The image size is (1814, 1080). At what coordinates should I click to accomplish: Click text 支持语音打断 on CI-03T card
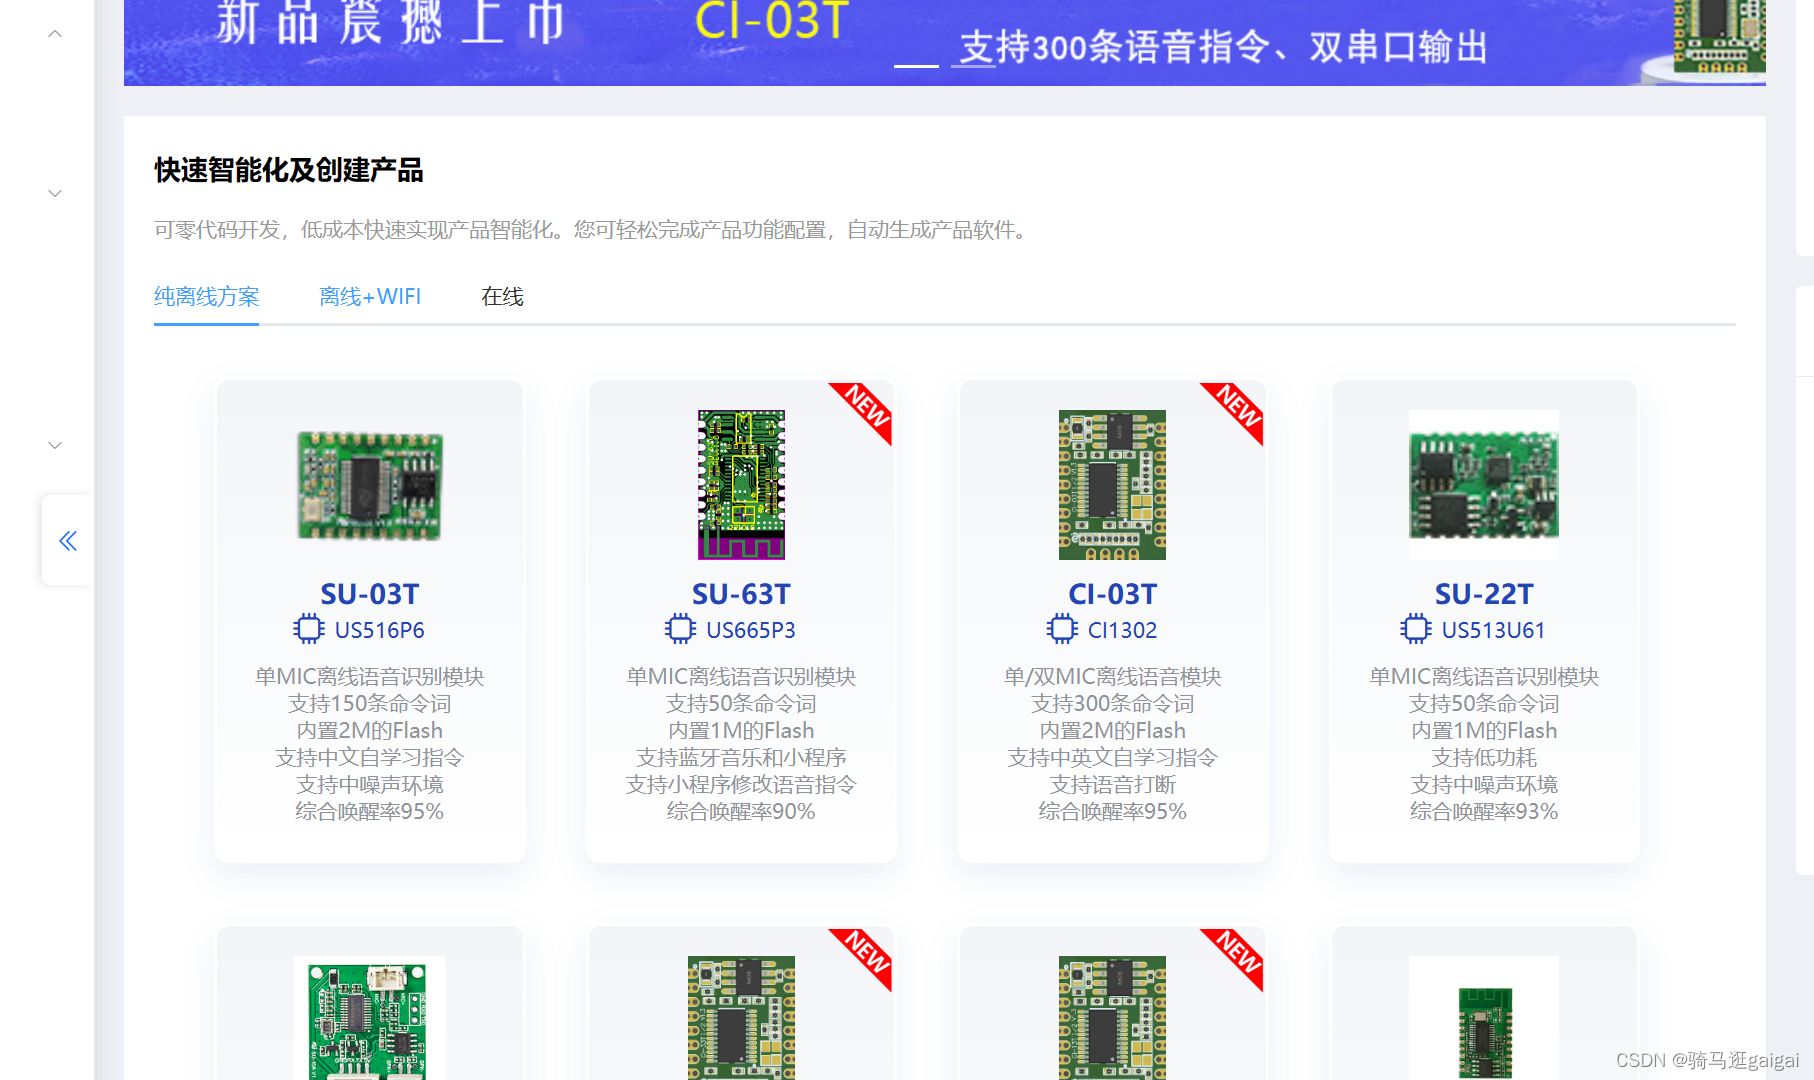tap(1112, 785)
